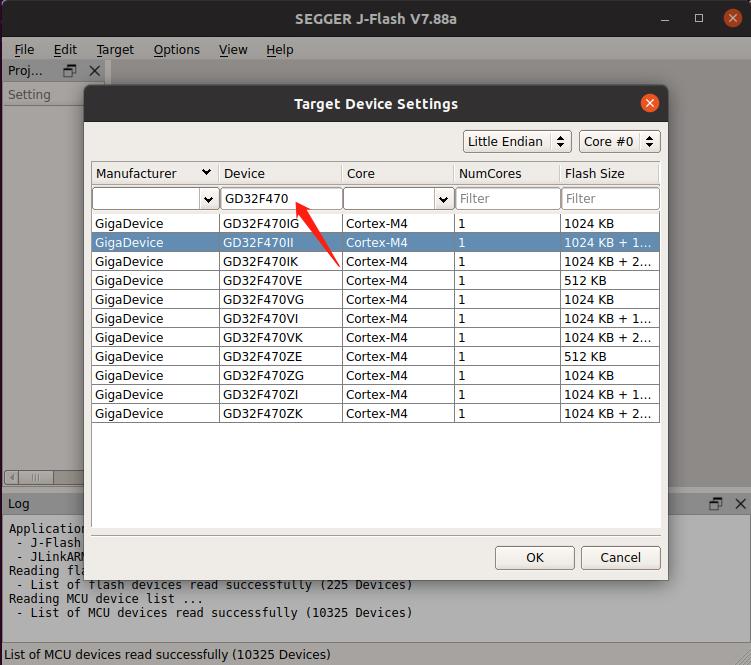Image resolution: width=751 pixels, height=665 pixels.
Task: Click the 'Reading MCU device list' log line
Action: (105, 599)
